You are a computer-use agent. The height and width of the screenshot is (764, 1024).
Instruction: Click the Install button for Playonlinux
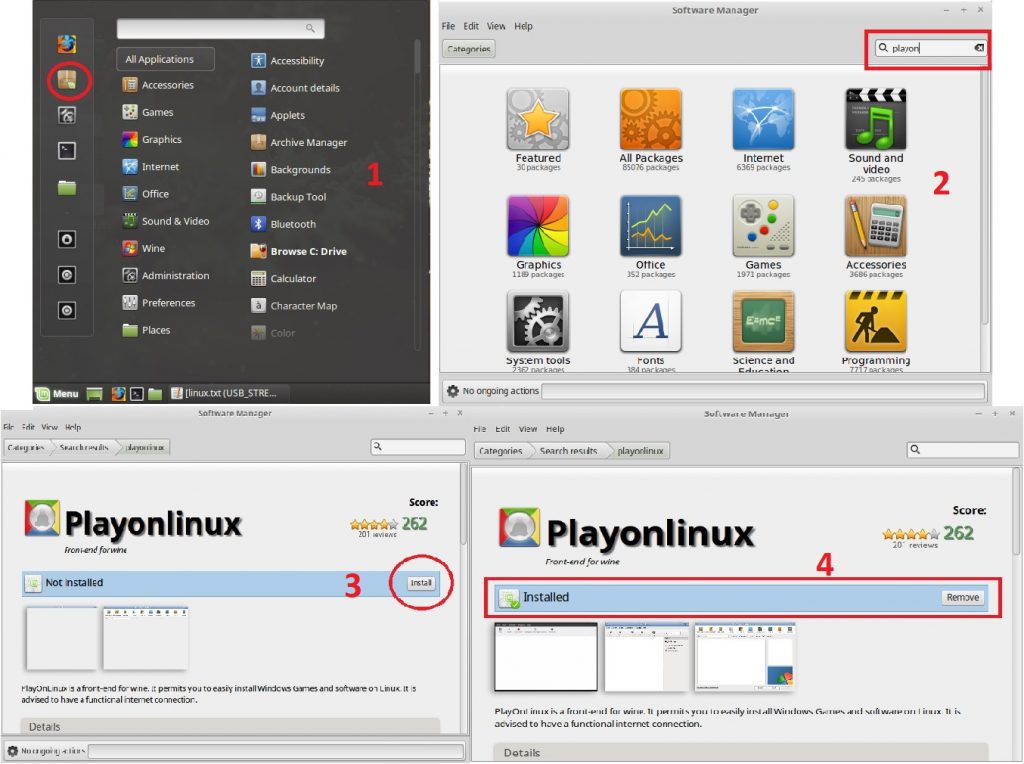[420, 583]
